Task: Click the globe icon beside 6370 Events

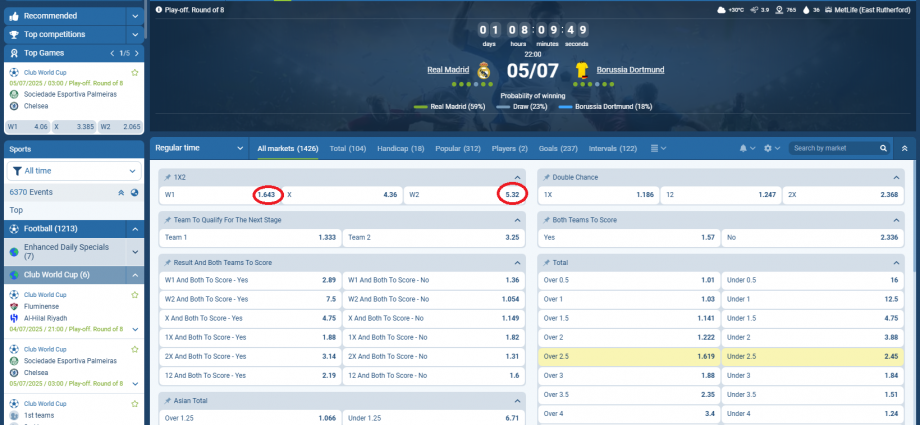Action: coord(134,192)
